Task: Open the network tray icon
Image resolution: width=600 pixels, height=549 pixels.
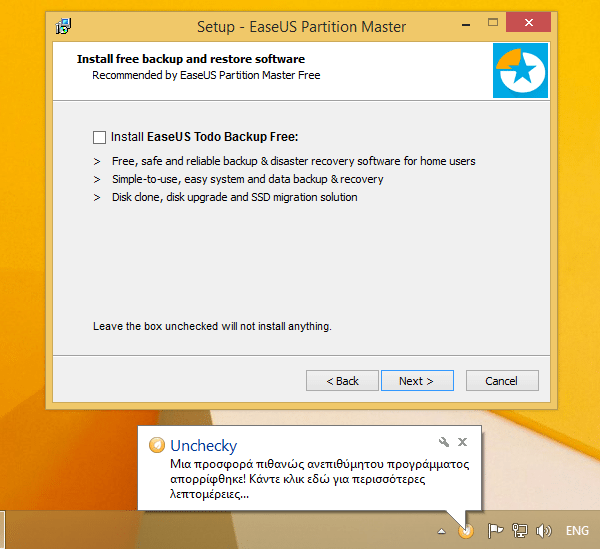Action: click(x=520, y=531)
